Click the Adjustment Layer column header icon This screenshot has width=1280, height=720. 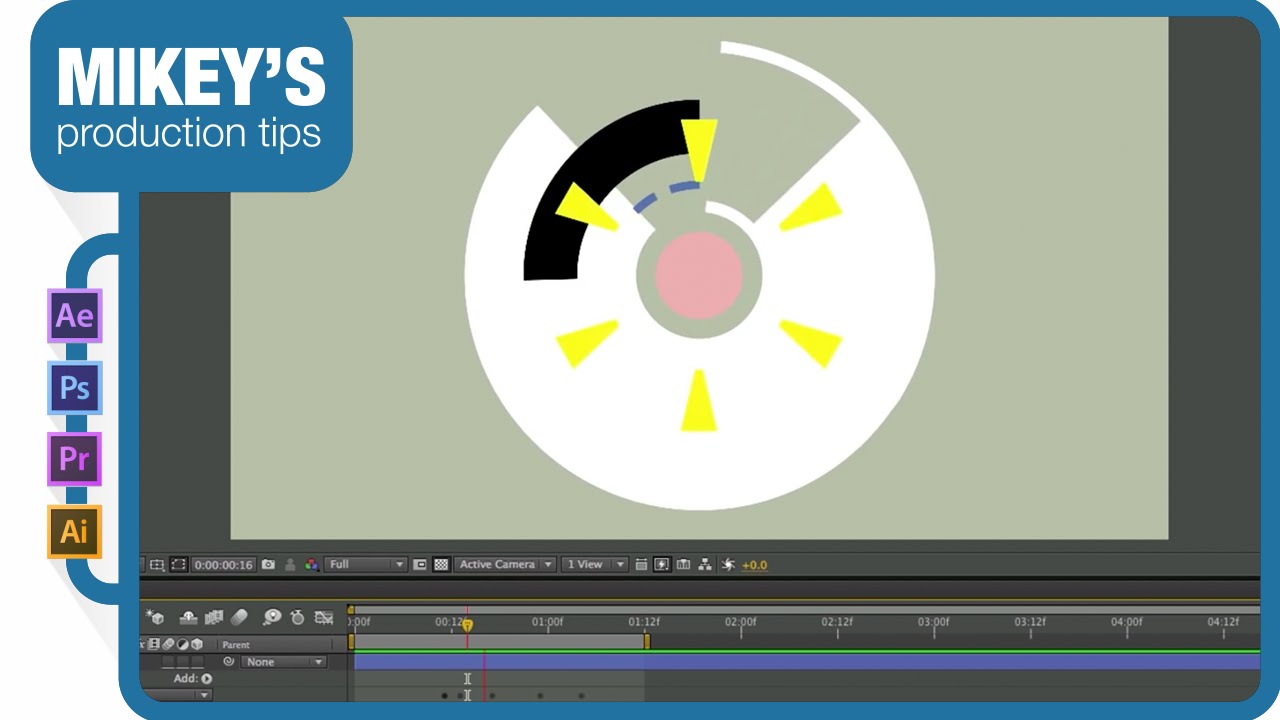pos(182,645)
